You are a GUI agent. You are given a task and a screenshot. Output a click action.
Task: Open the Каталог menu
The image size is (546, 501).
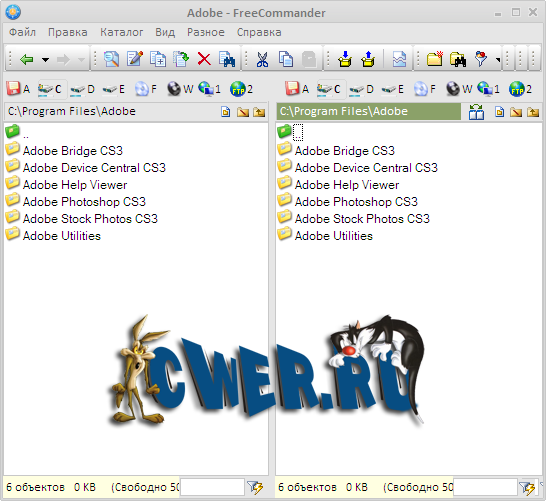(x=122, y=32)
